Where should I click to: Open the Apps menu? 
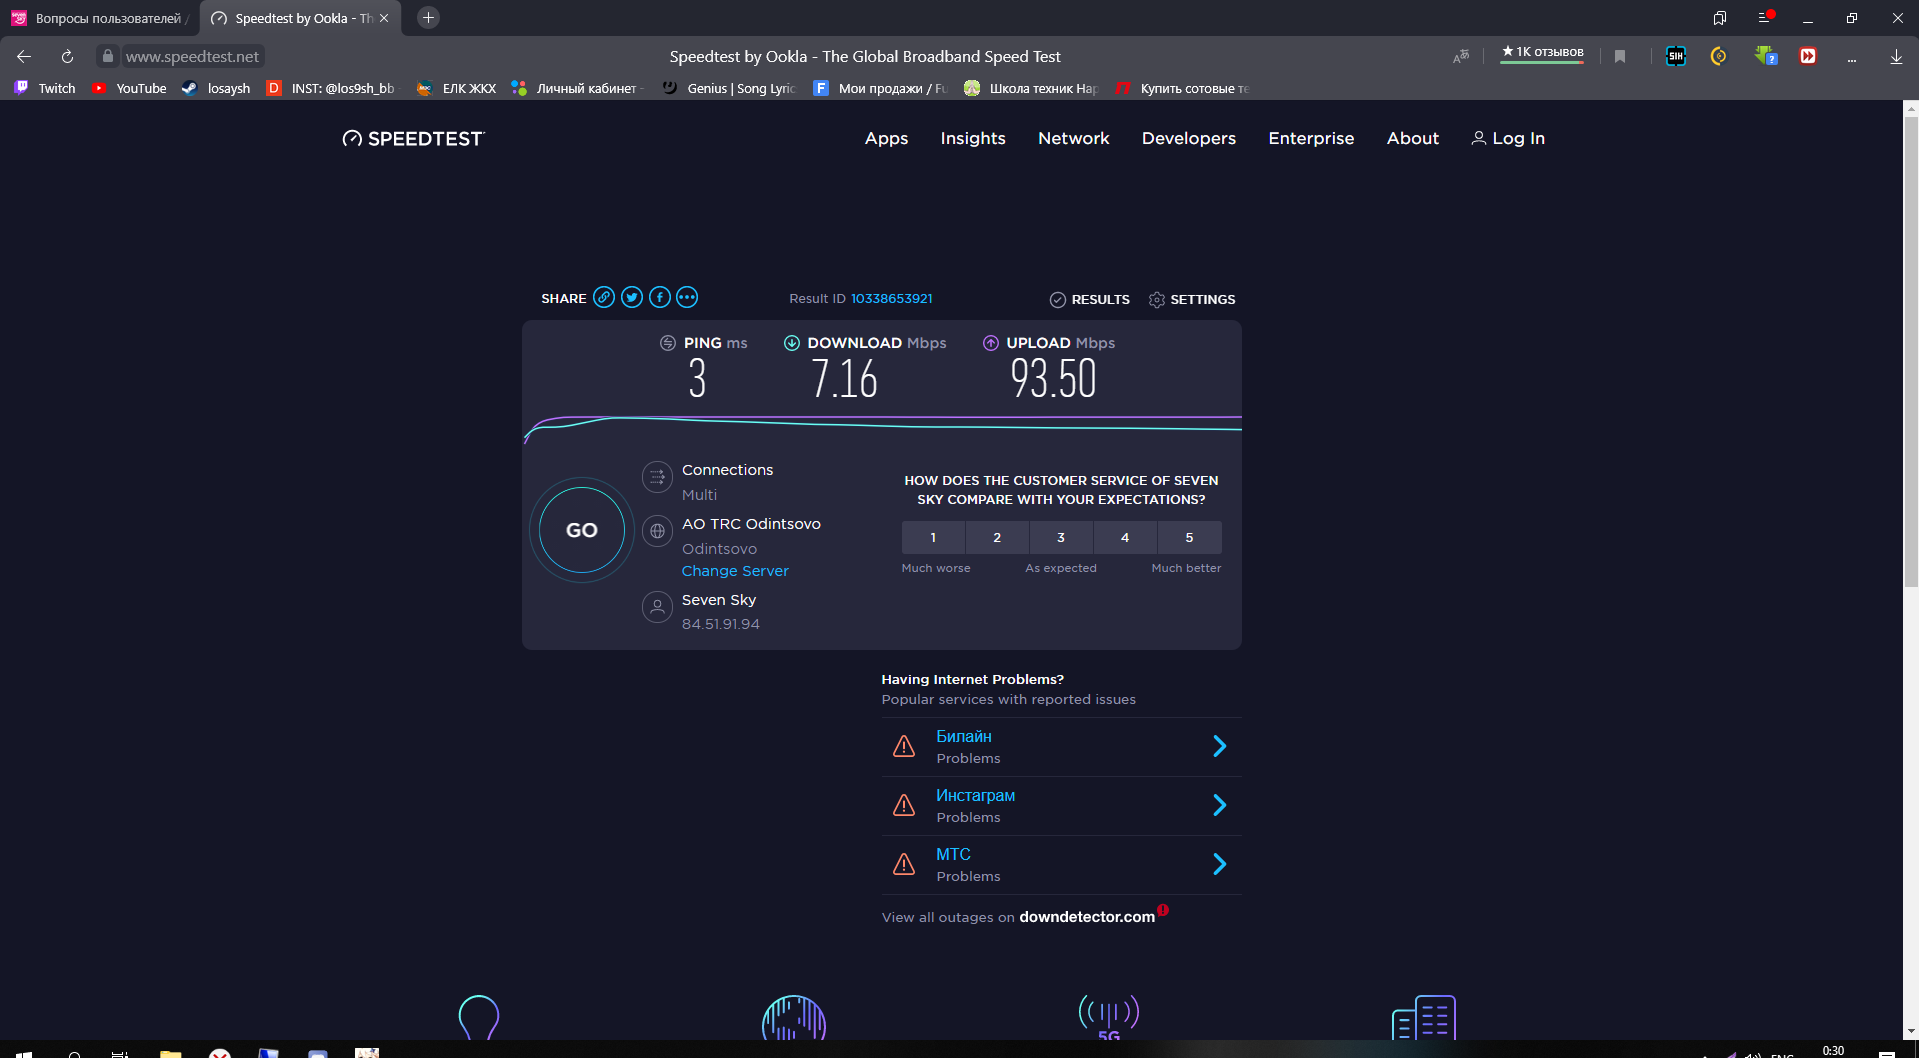click(886, 138)
